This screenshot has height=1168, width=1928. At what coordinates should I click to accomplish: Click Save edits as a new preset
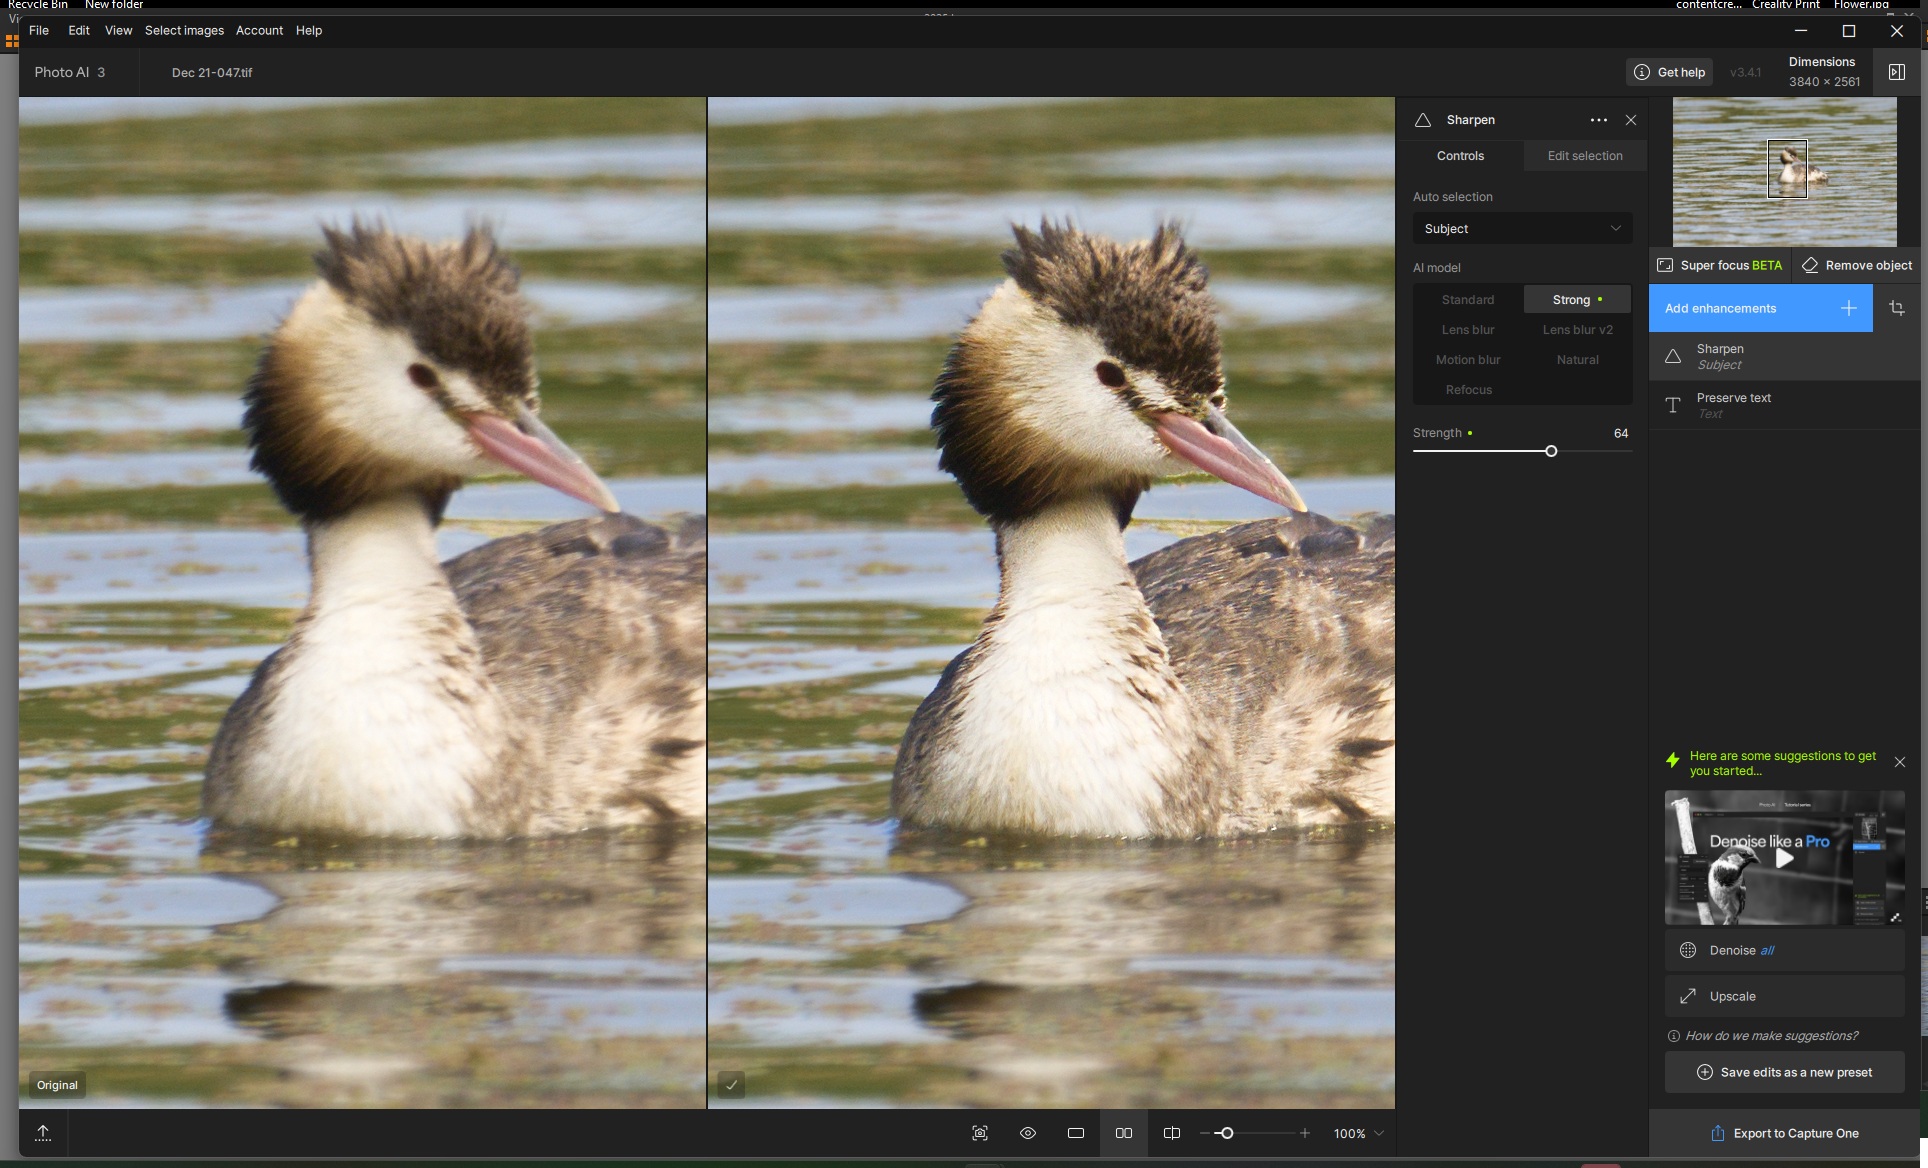coord(1785,1072)
